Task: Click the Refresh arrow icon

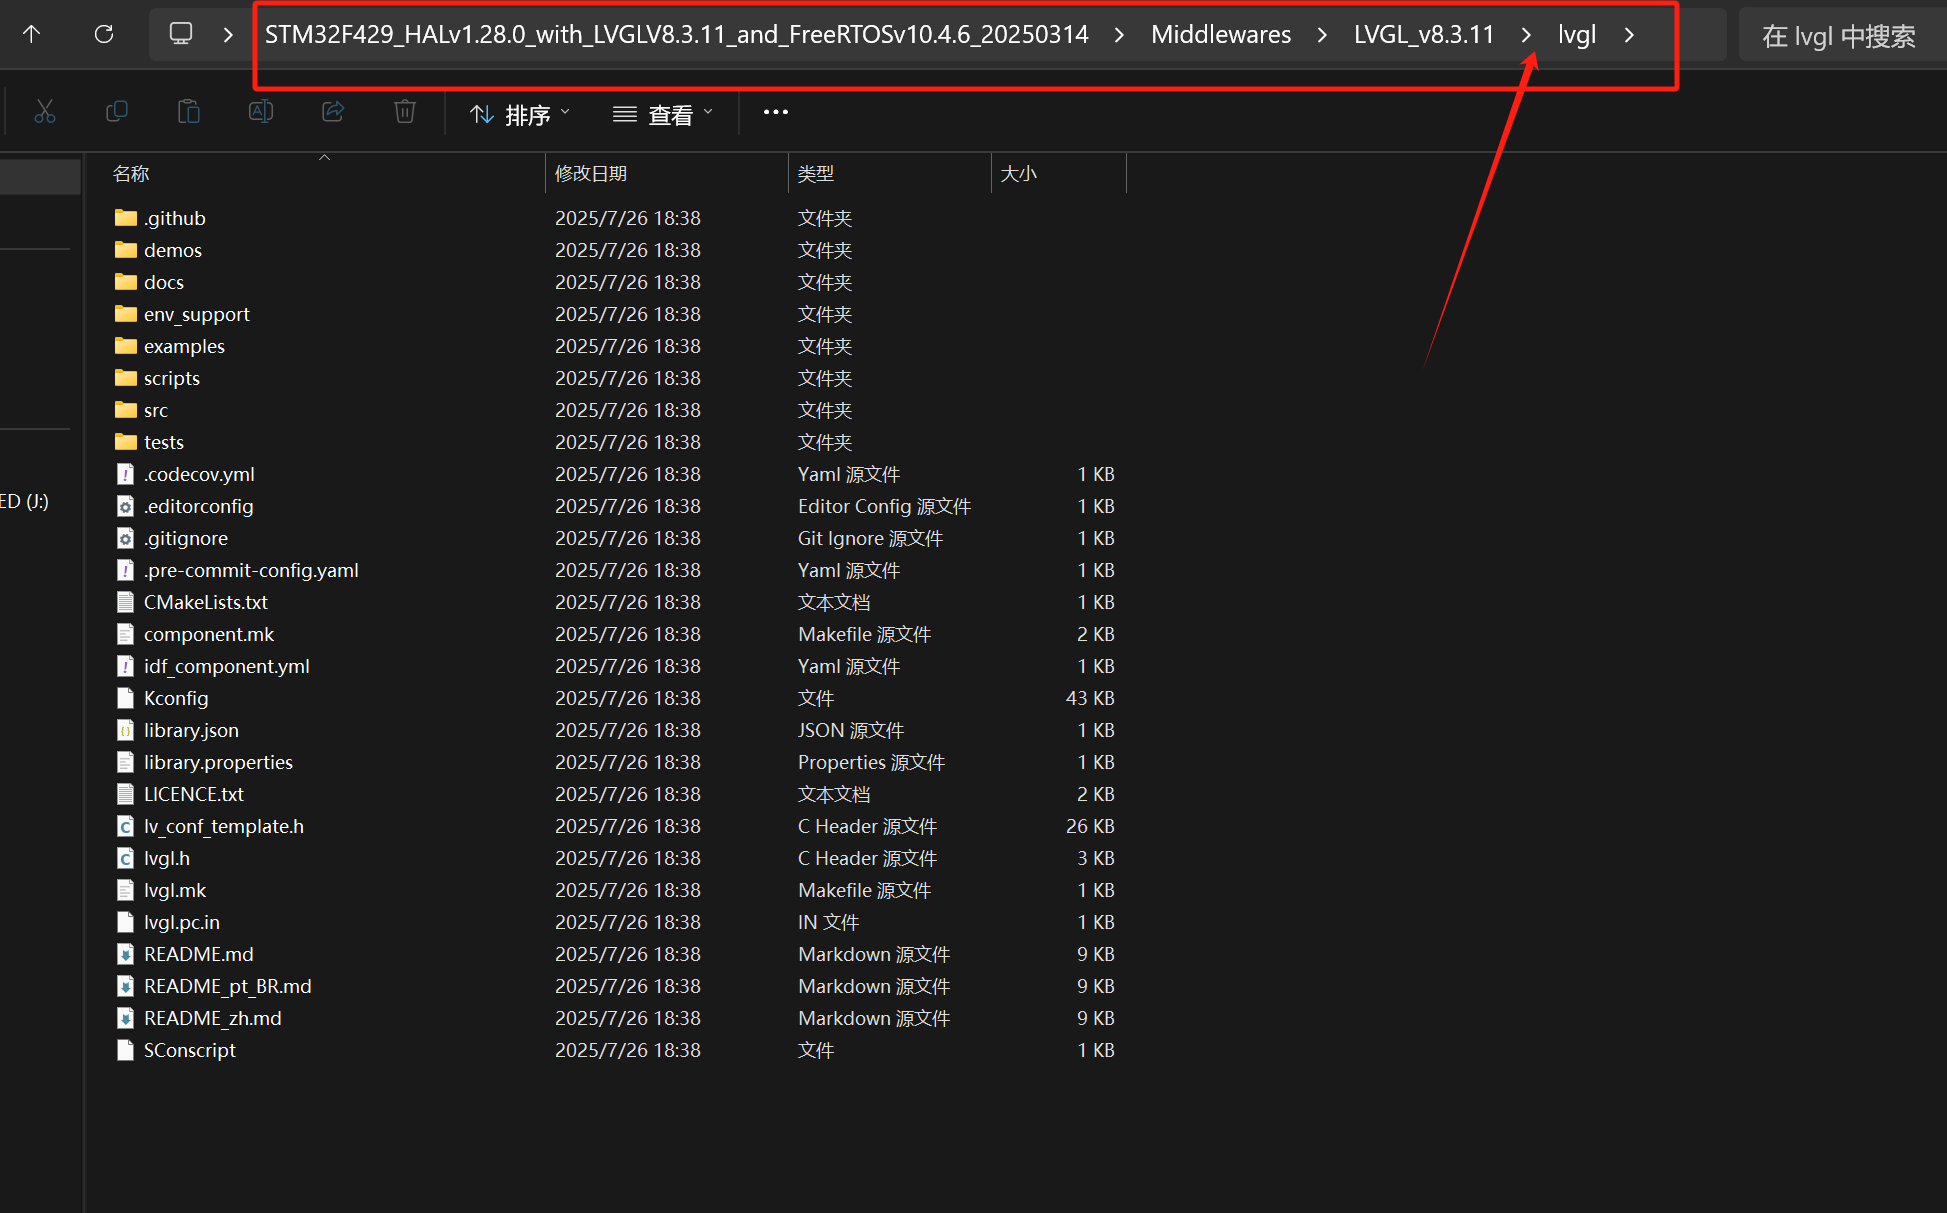Action: point(104,35)
